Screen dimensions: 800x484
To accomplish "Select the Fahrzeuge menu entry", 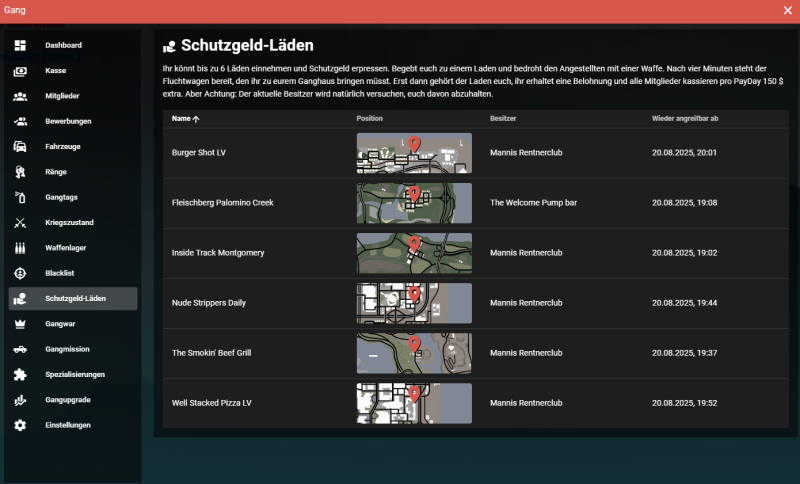I will tap(73, 147).
